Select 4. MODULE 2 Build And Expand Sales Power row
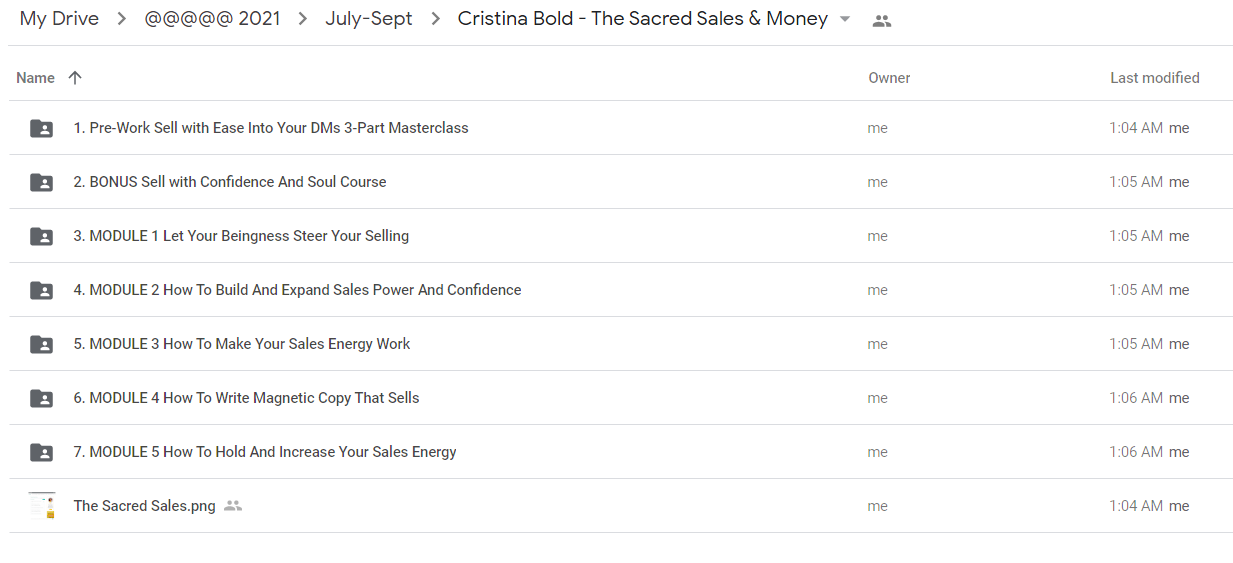1233x563 pixels. [x=620, y=290]
